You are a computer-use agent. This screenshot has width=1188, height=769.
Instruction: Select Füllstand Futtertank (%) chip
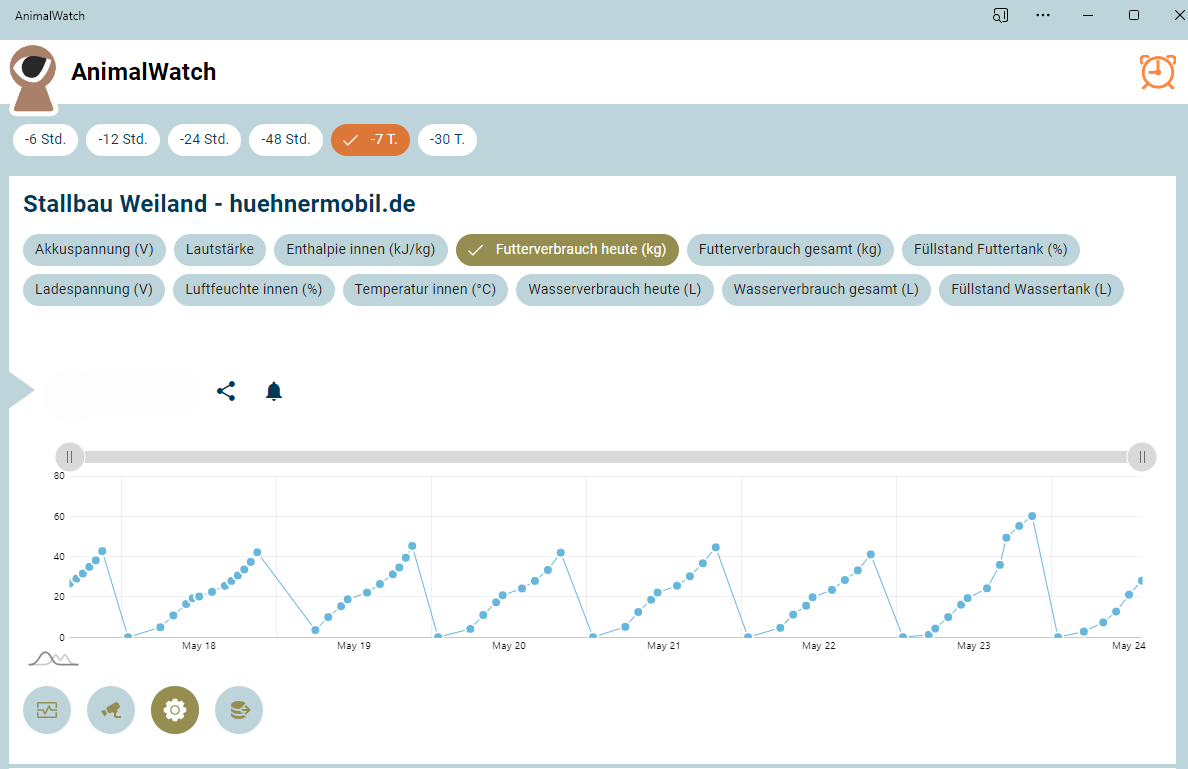[990, 249]
